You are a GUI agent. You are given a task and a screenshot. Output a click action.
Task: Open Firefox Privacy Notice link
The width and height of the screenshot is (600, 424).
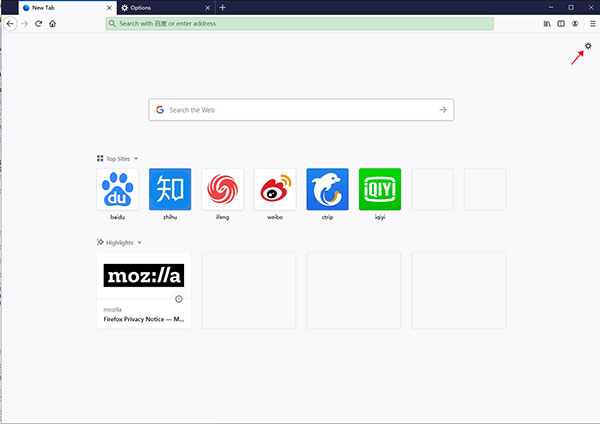coord(143,319)
